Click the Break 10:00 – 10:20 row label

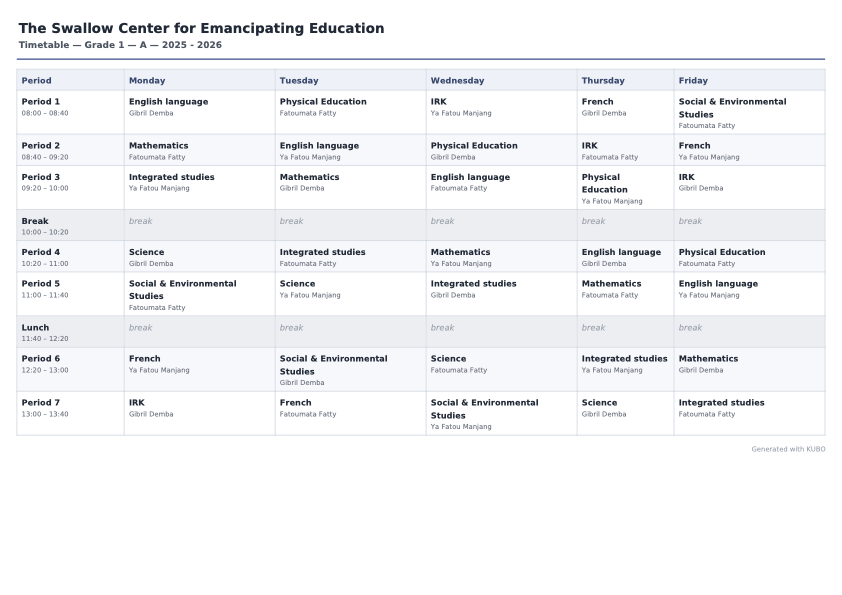click(x=70, y=225)
